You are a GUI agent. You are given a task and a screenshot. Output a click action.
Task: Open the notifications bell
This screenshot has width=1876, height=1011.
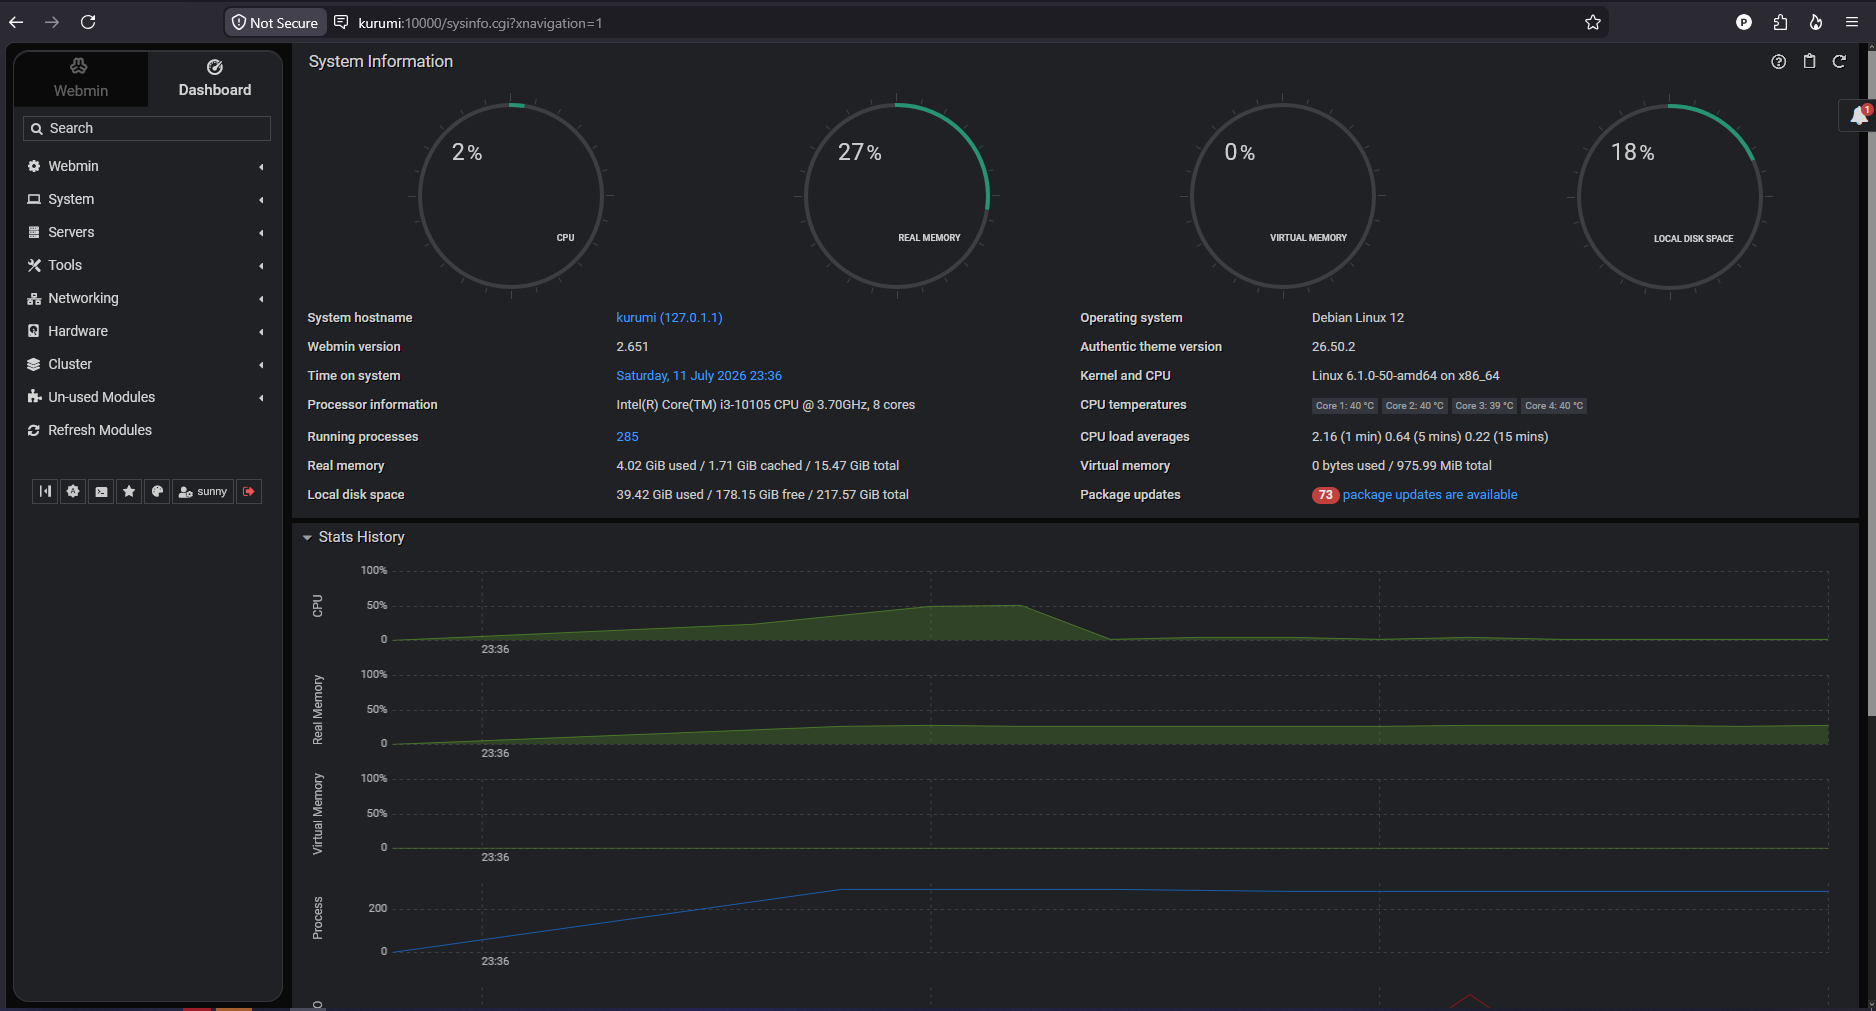coord(1858,116)
